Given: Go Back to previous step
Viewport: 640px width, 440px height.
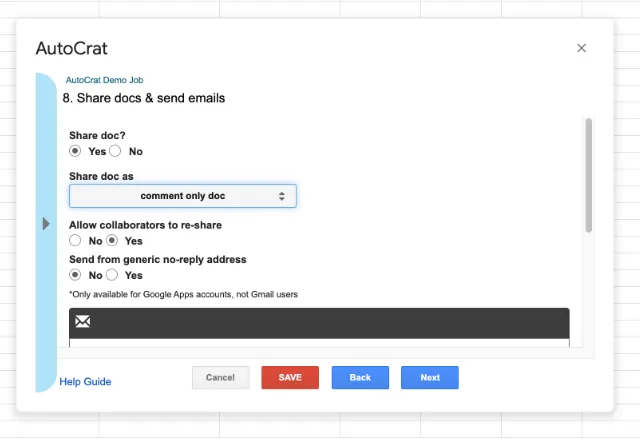Looking at the screenshot, I should coord(360,378).
